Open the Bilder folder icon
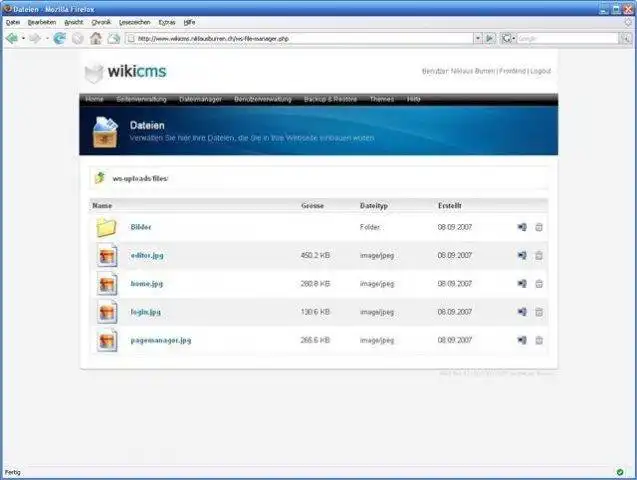Viewport: 637px width, 480px height. (x=106, y=227)
